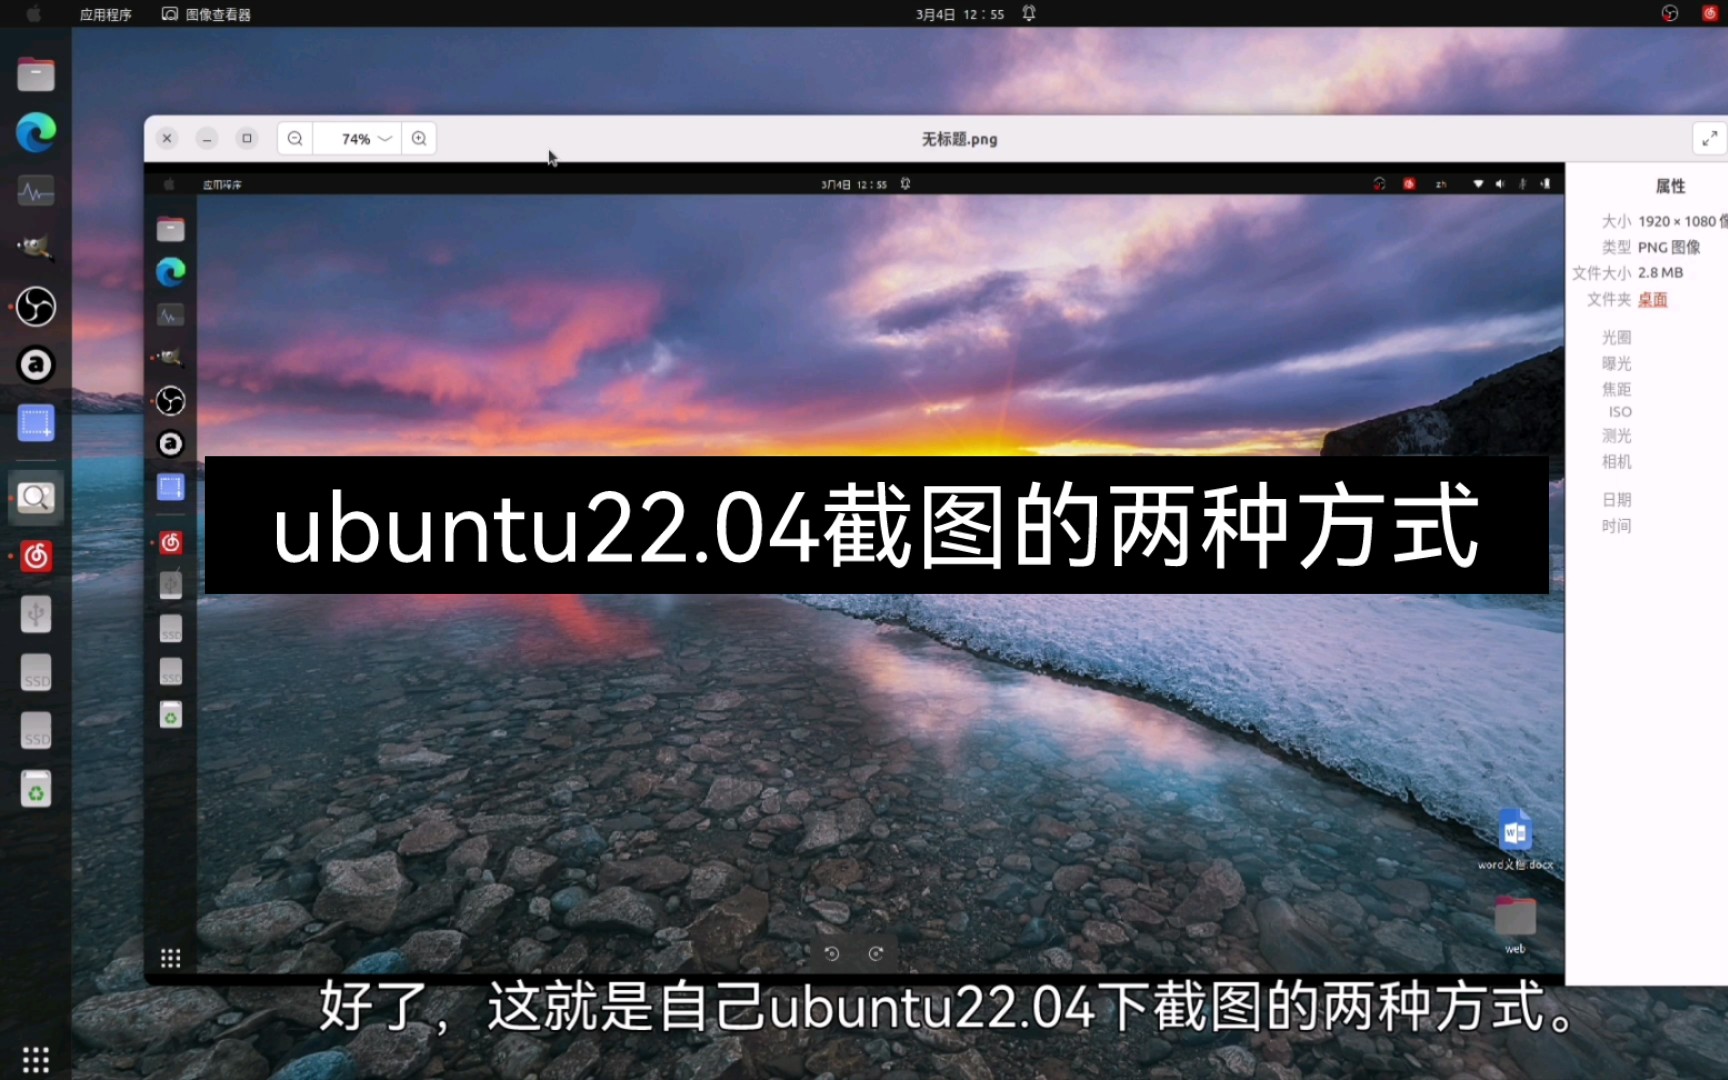Click the PNG 图像 type value

click(1669, 247)
